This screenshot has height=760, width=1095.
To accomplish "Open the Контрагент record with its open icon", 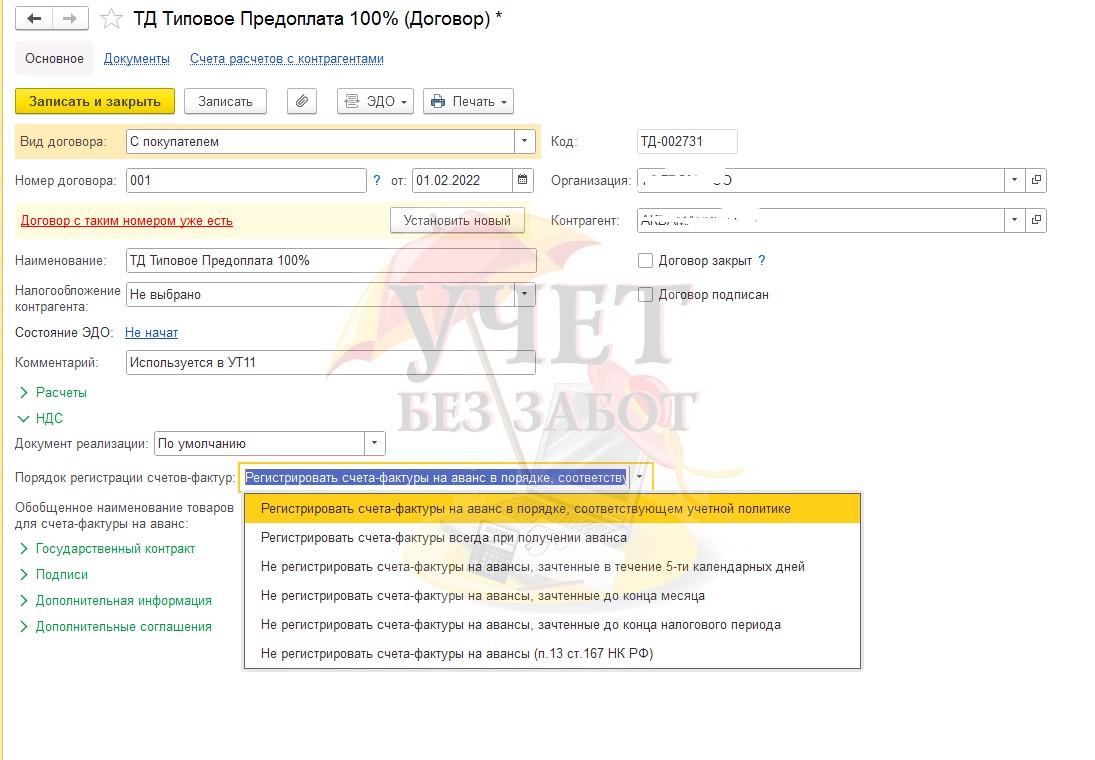I will pos(1036,220).
